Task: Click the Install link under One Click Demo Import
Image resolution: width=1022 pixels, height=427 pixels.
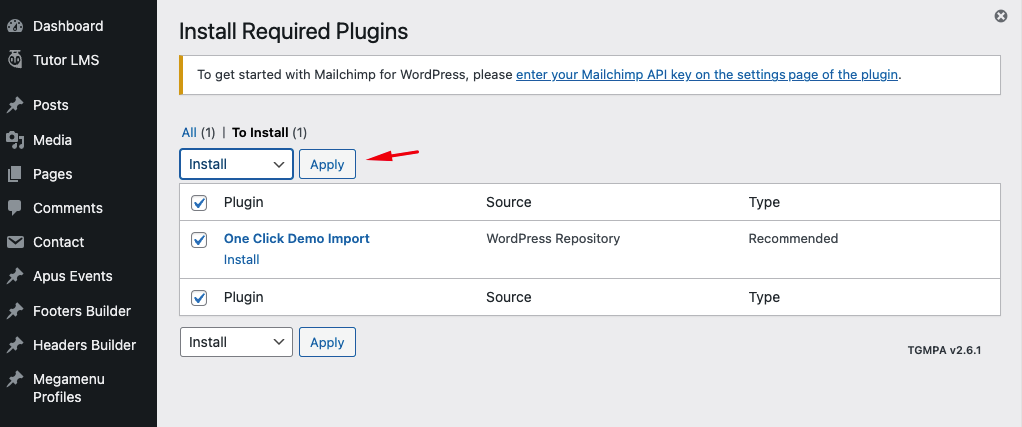Action: (242, 260)
